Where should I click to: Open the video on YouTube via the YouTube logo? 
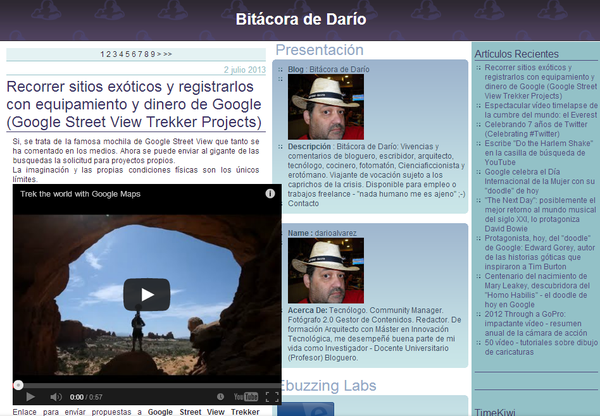coord(246,396)
